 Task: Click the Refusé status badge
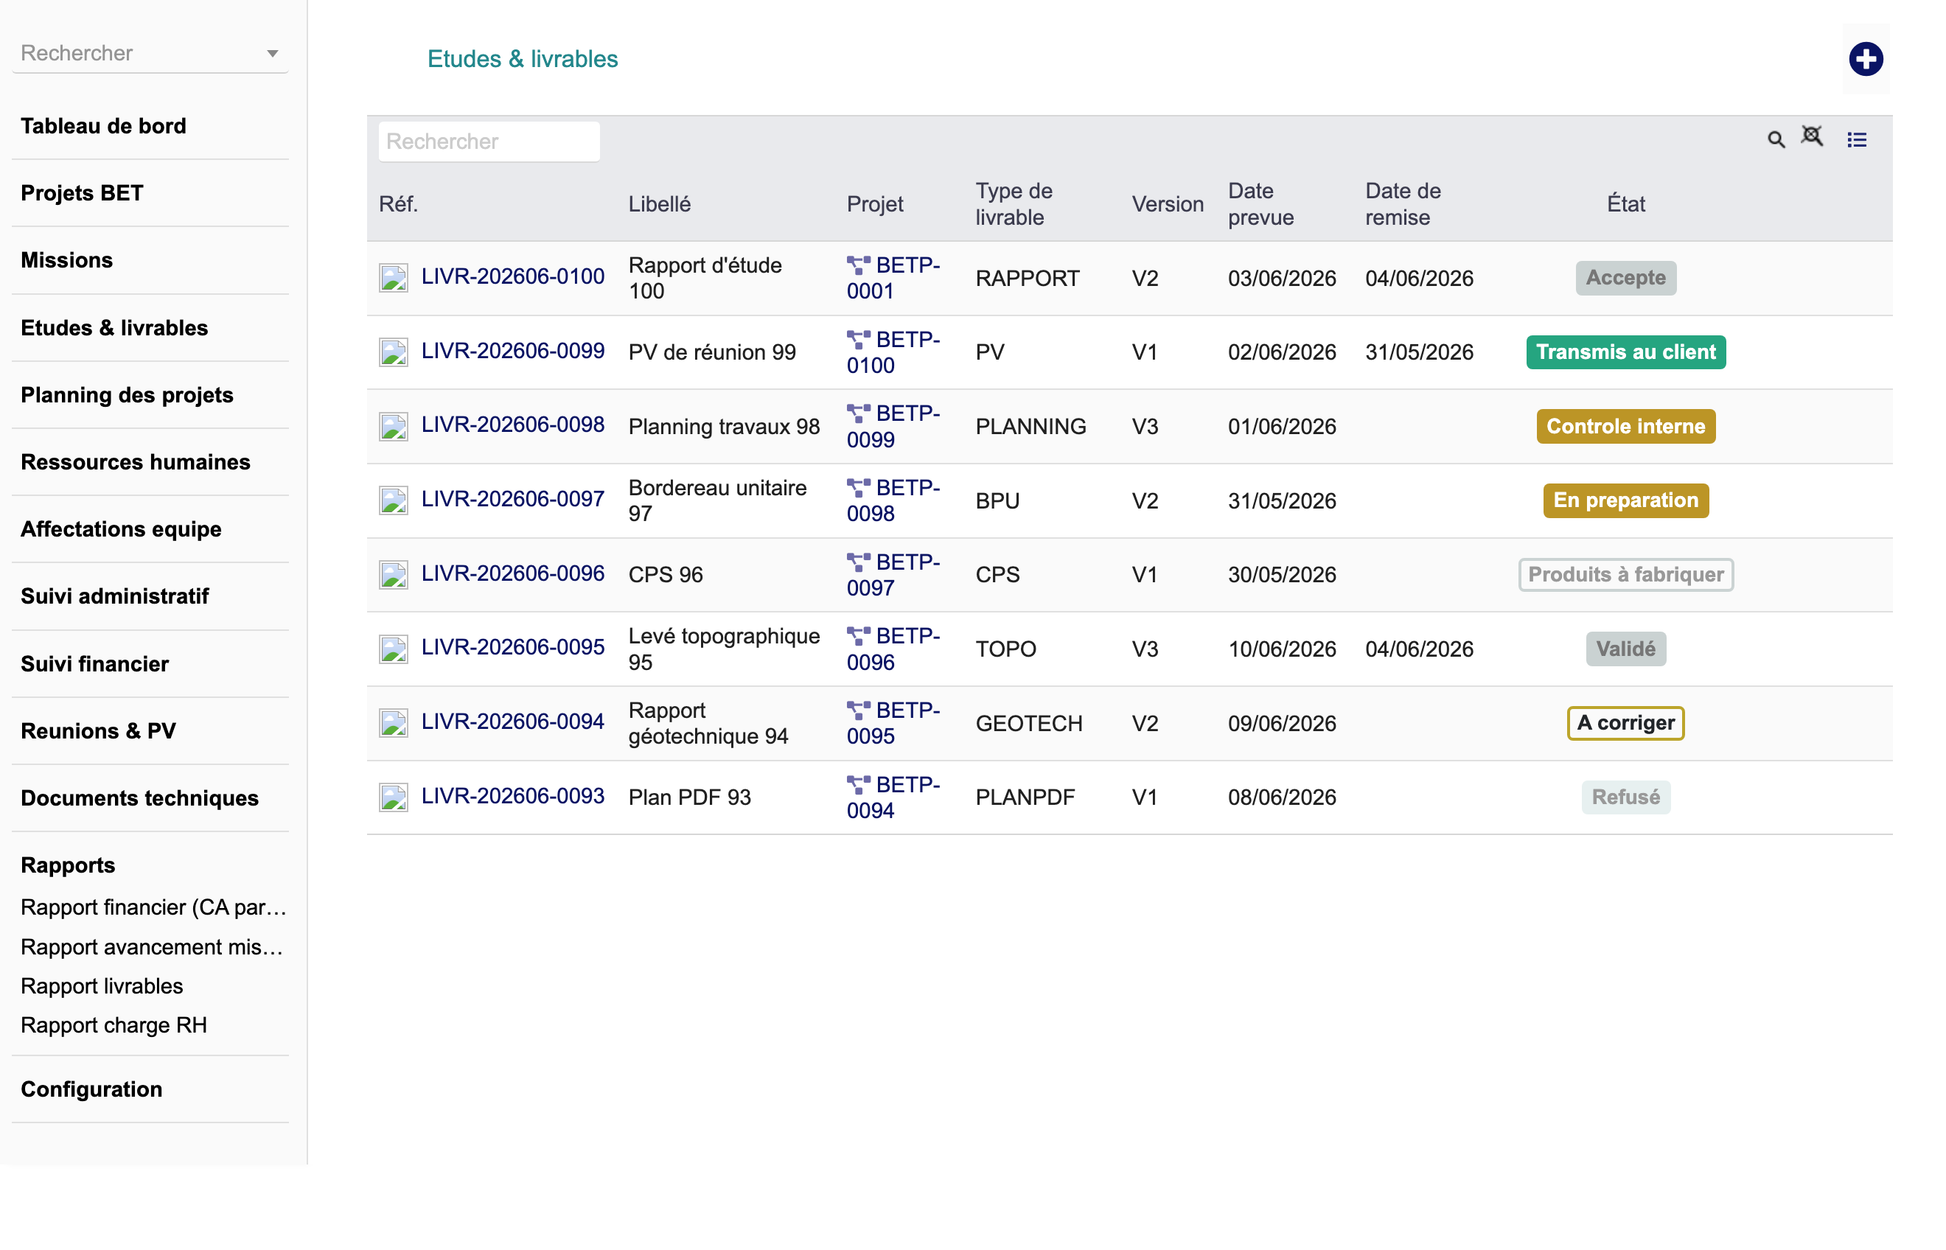point(1625,797)
